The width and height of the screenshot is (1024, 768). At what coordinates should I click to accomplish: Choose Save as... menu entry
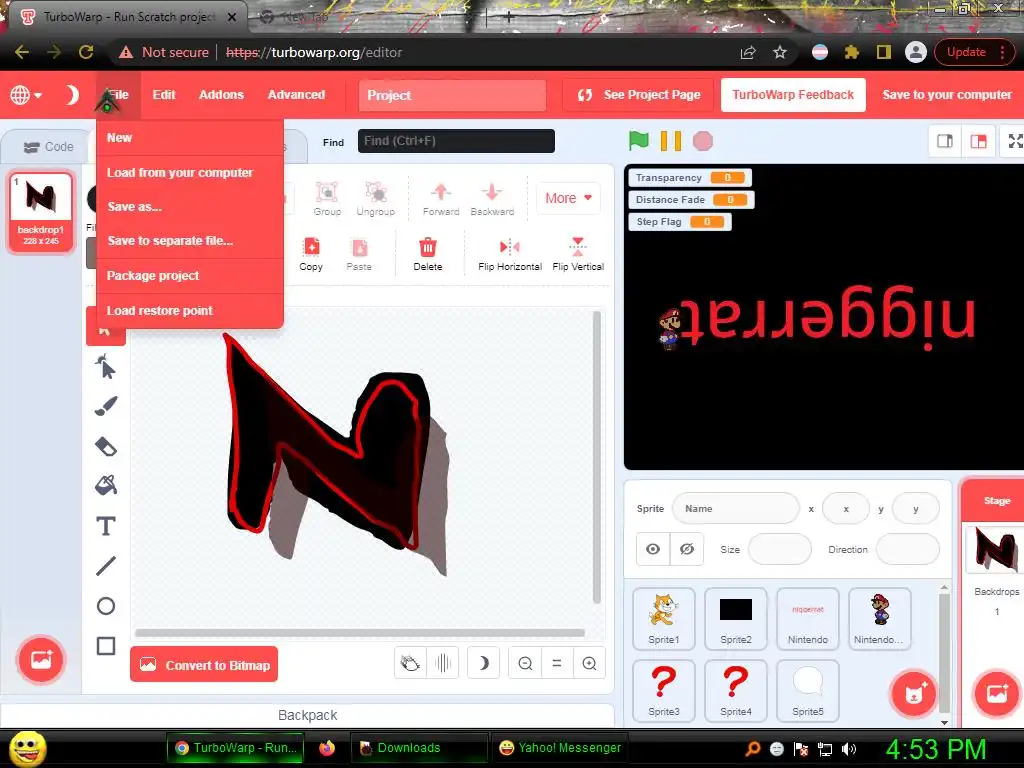tap(189, 206)
